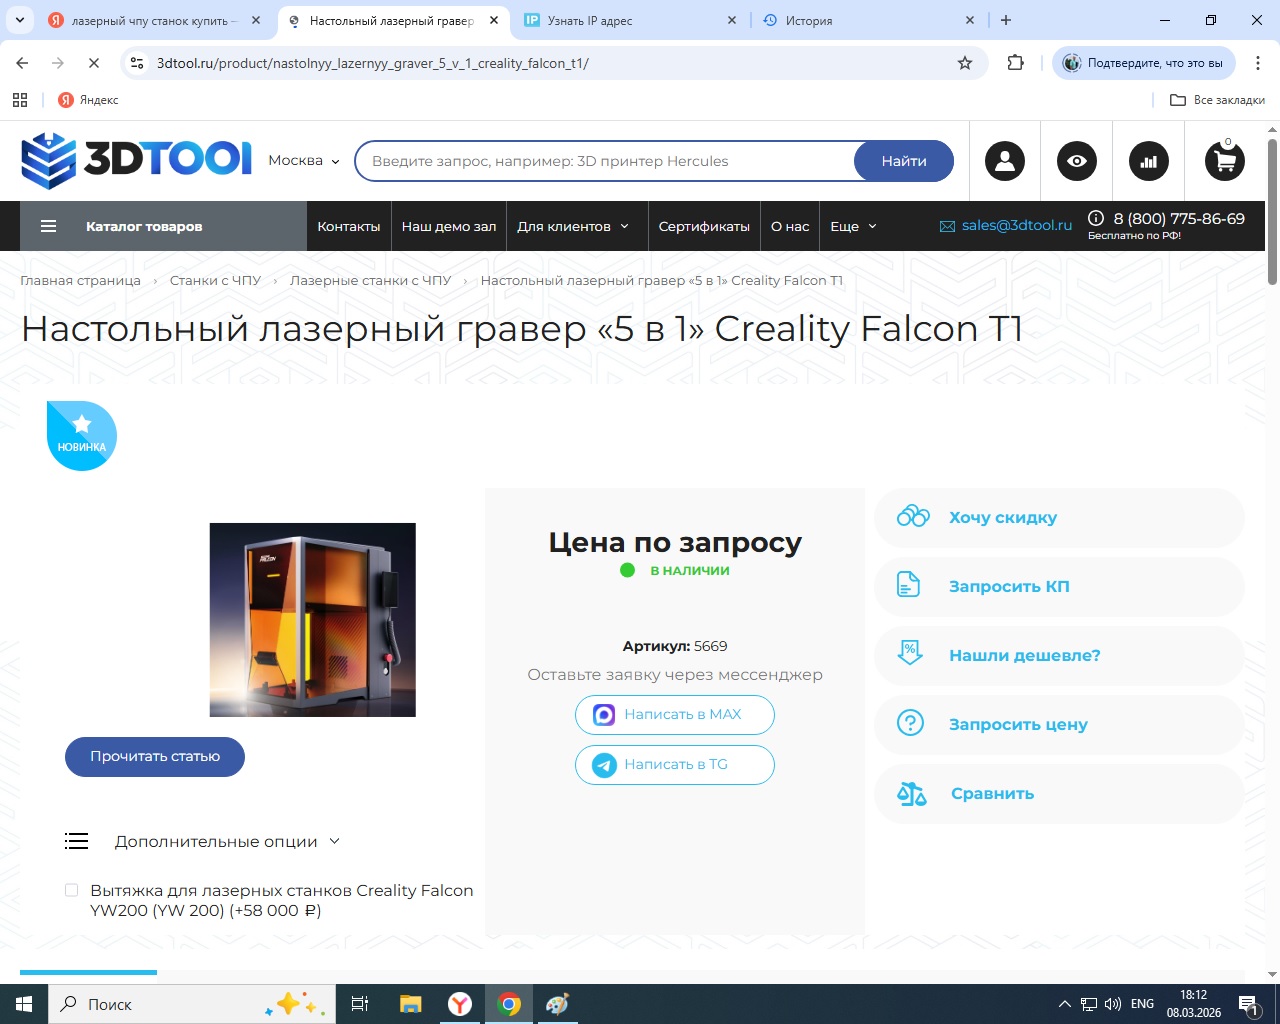1280x1024 pixels.
Task: Open the Главная страница breadcrumb
Action: tap(80, 281)
